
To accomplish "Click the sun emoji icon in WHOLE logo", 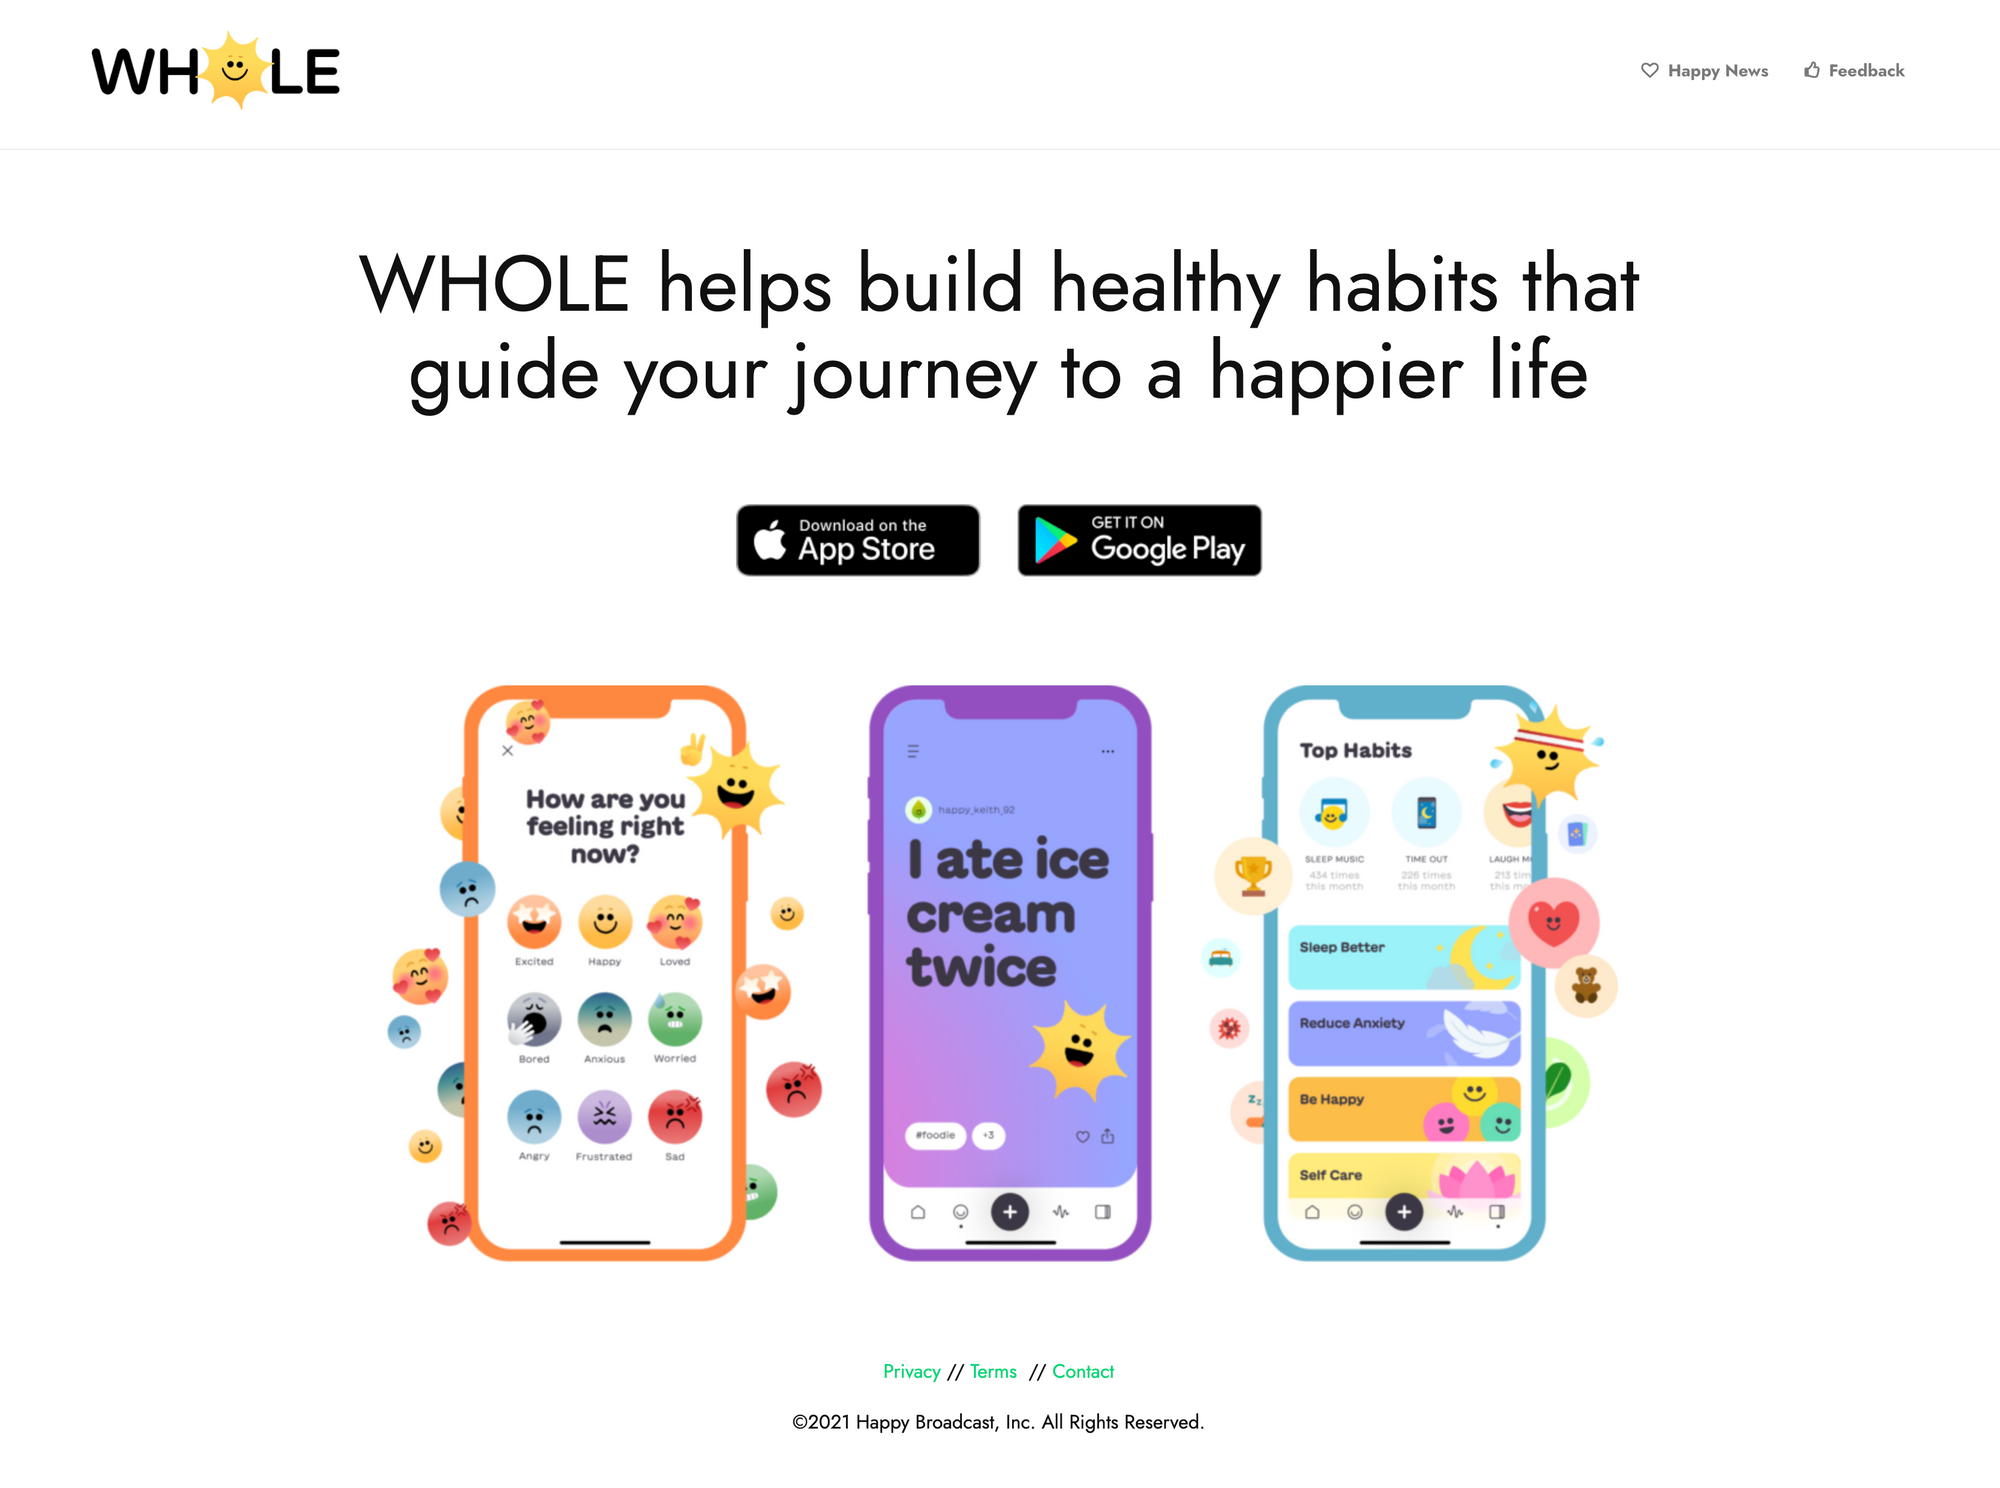I will 233,67.
